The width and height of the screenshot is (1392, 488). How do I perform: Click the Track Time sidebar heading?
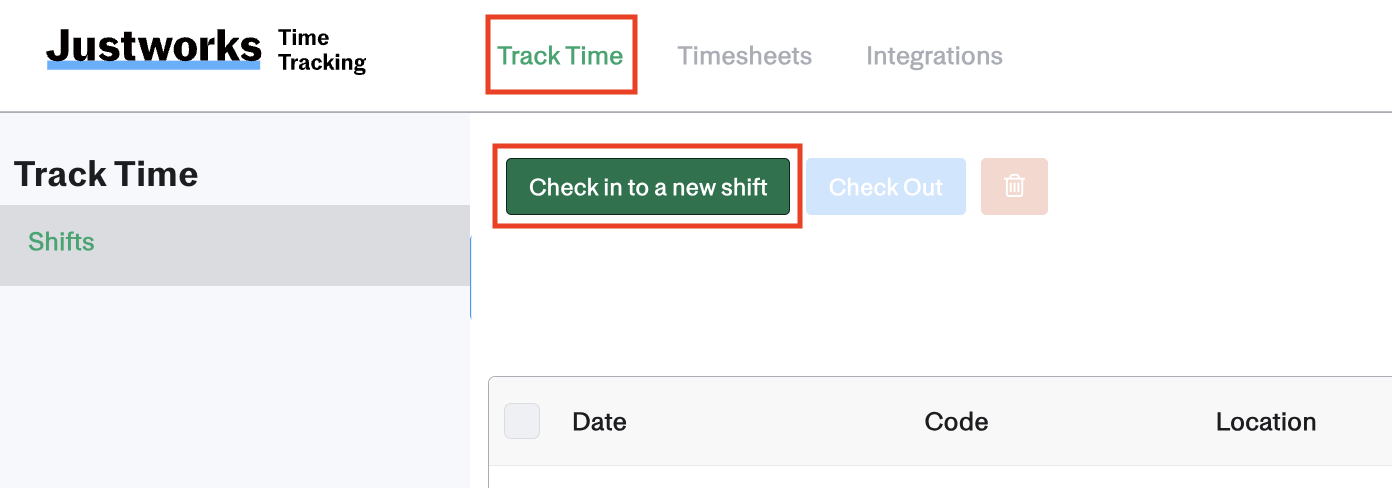106,174
